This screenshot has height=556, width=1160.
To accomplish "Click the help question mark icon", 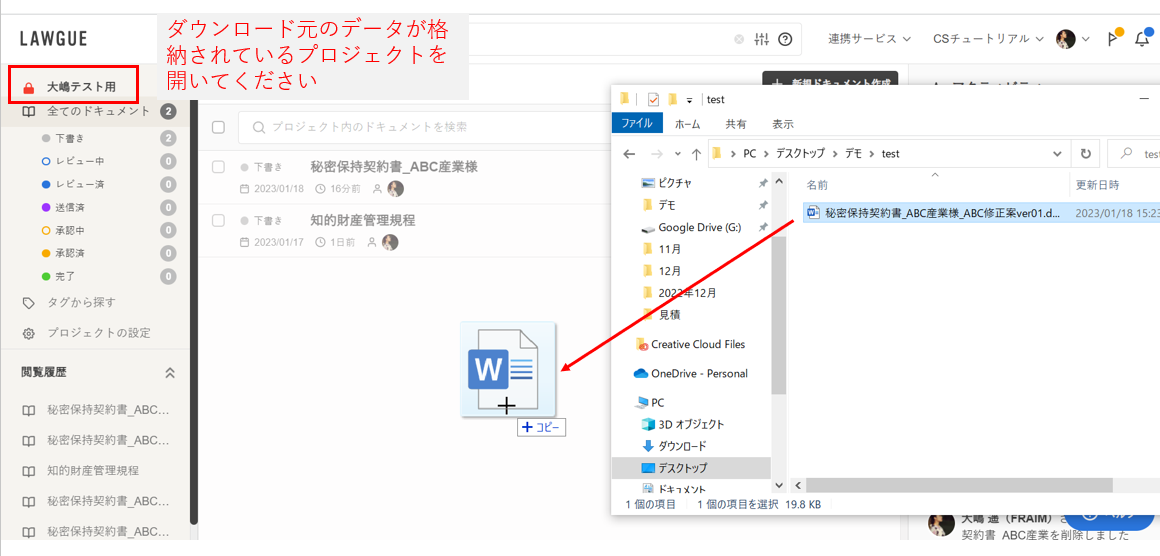I will (x=785, y=39).
